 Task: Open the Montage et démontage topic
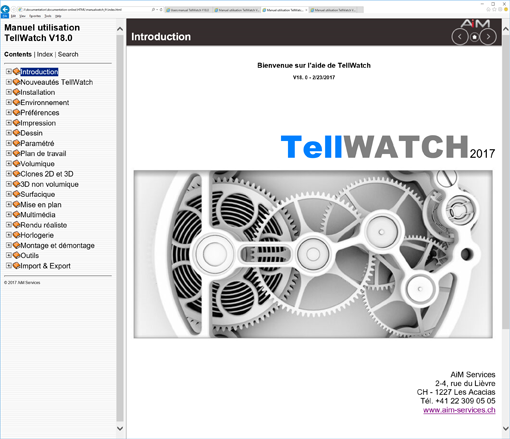pyautogui.click(x=57, y=245)
